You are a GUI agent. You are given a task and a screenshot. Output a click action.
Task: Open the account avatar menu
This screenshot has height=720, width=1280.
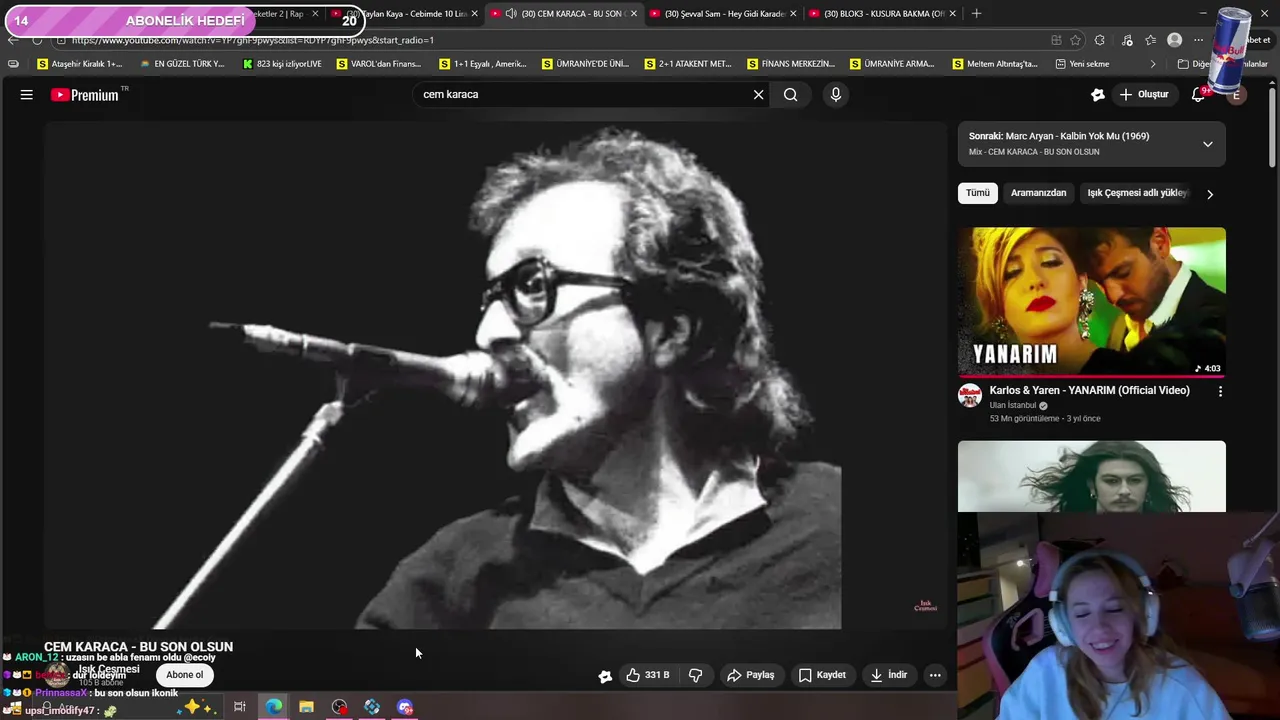click(1236, 95)
